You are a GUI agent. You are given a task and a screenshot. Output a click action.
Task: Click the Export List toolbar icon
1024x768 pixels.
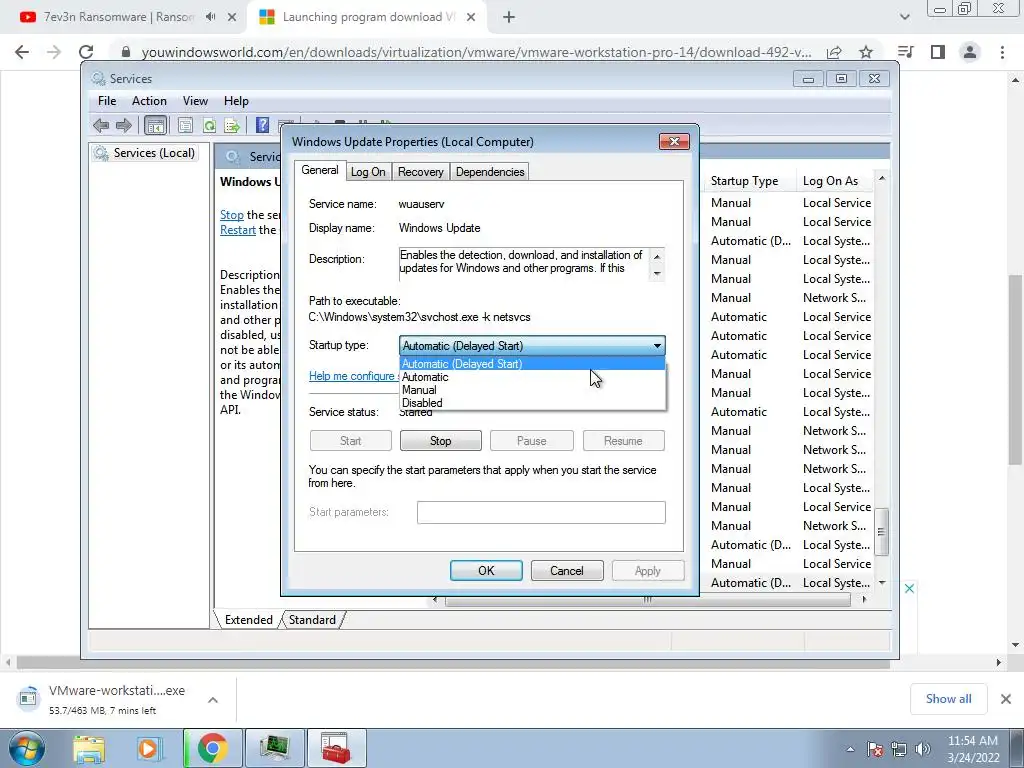coord(232,125)
